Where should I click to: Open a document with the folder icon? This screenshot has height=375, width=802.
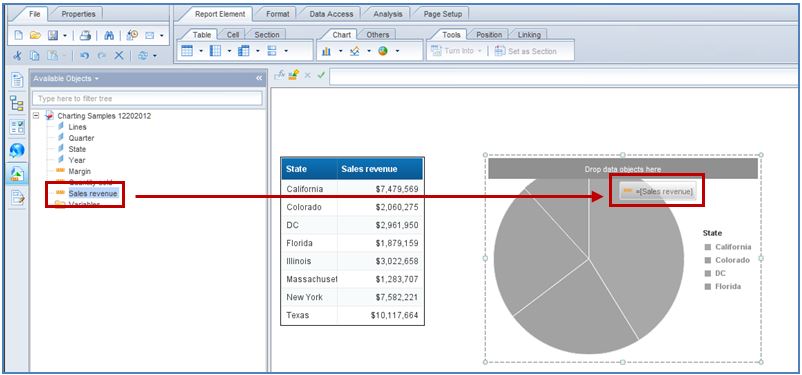35,35
